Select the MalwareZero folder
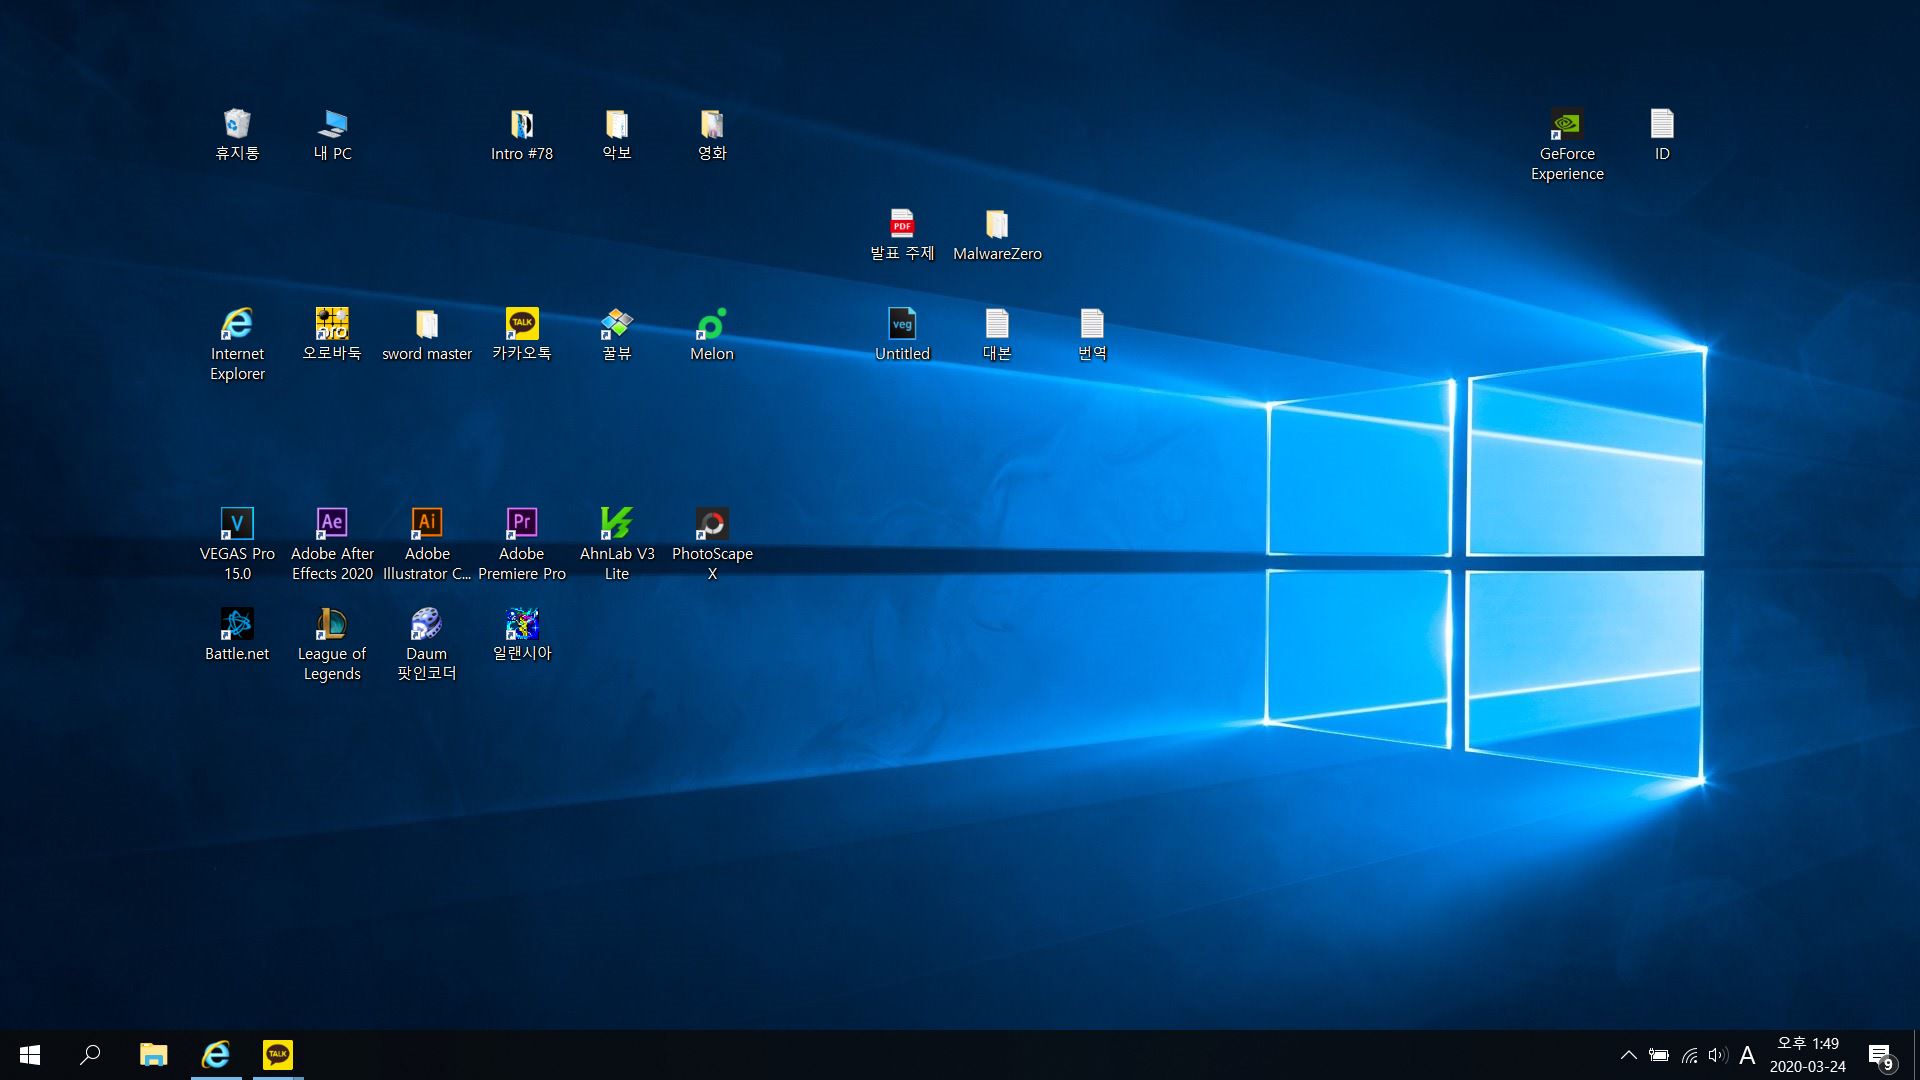The image size is (1920, 1080). (996, 235)
